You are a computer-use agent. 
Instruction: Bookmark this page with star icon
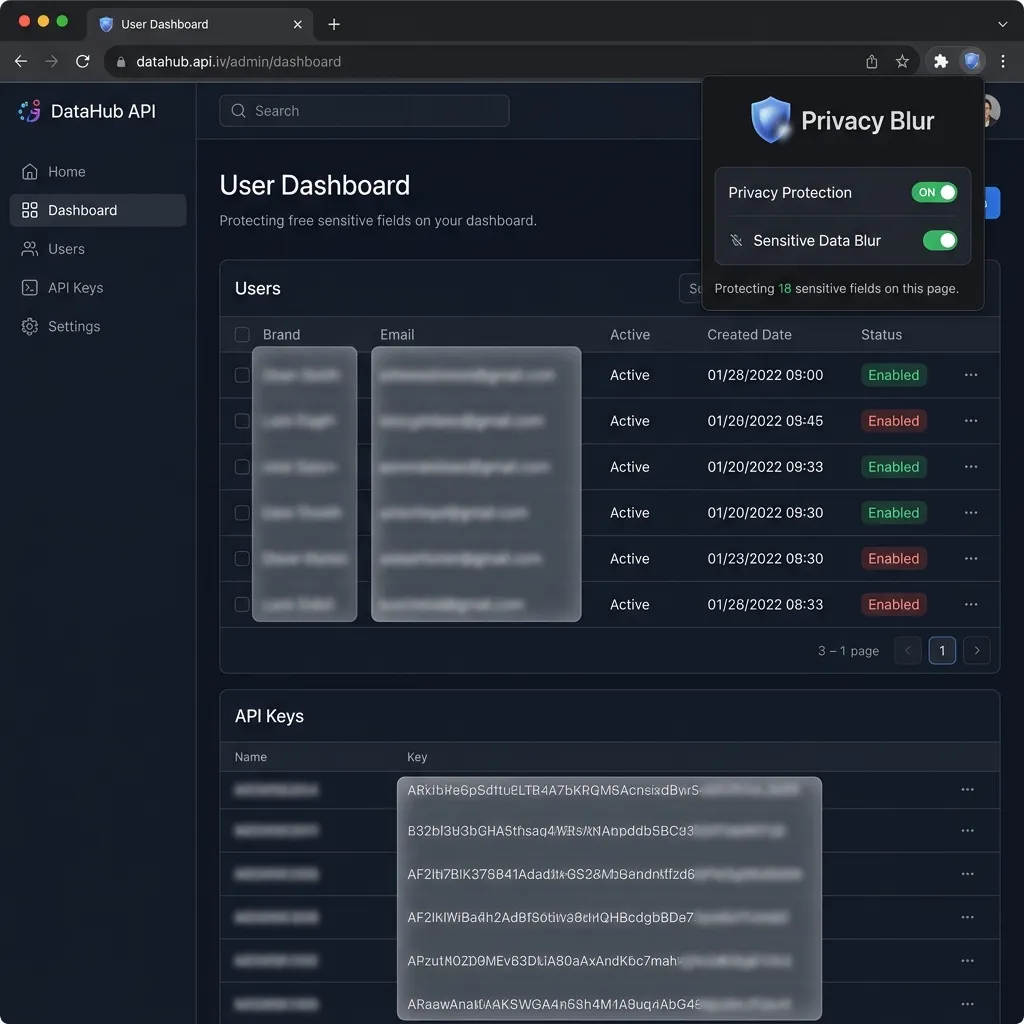coord(902,61)
